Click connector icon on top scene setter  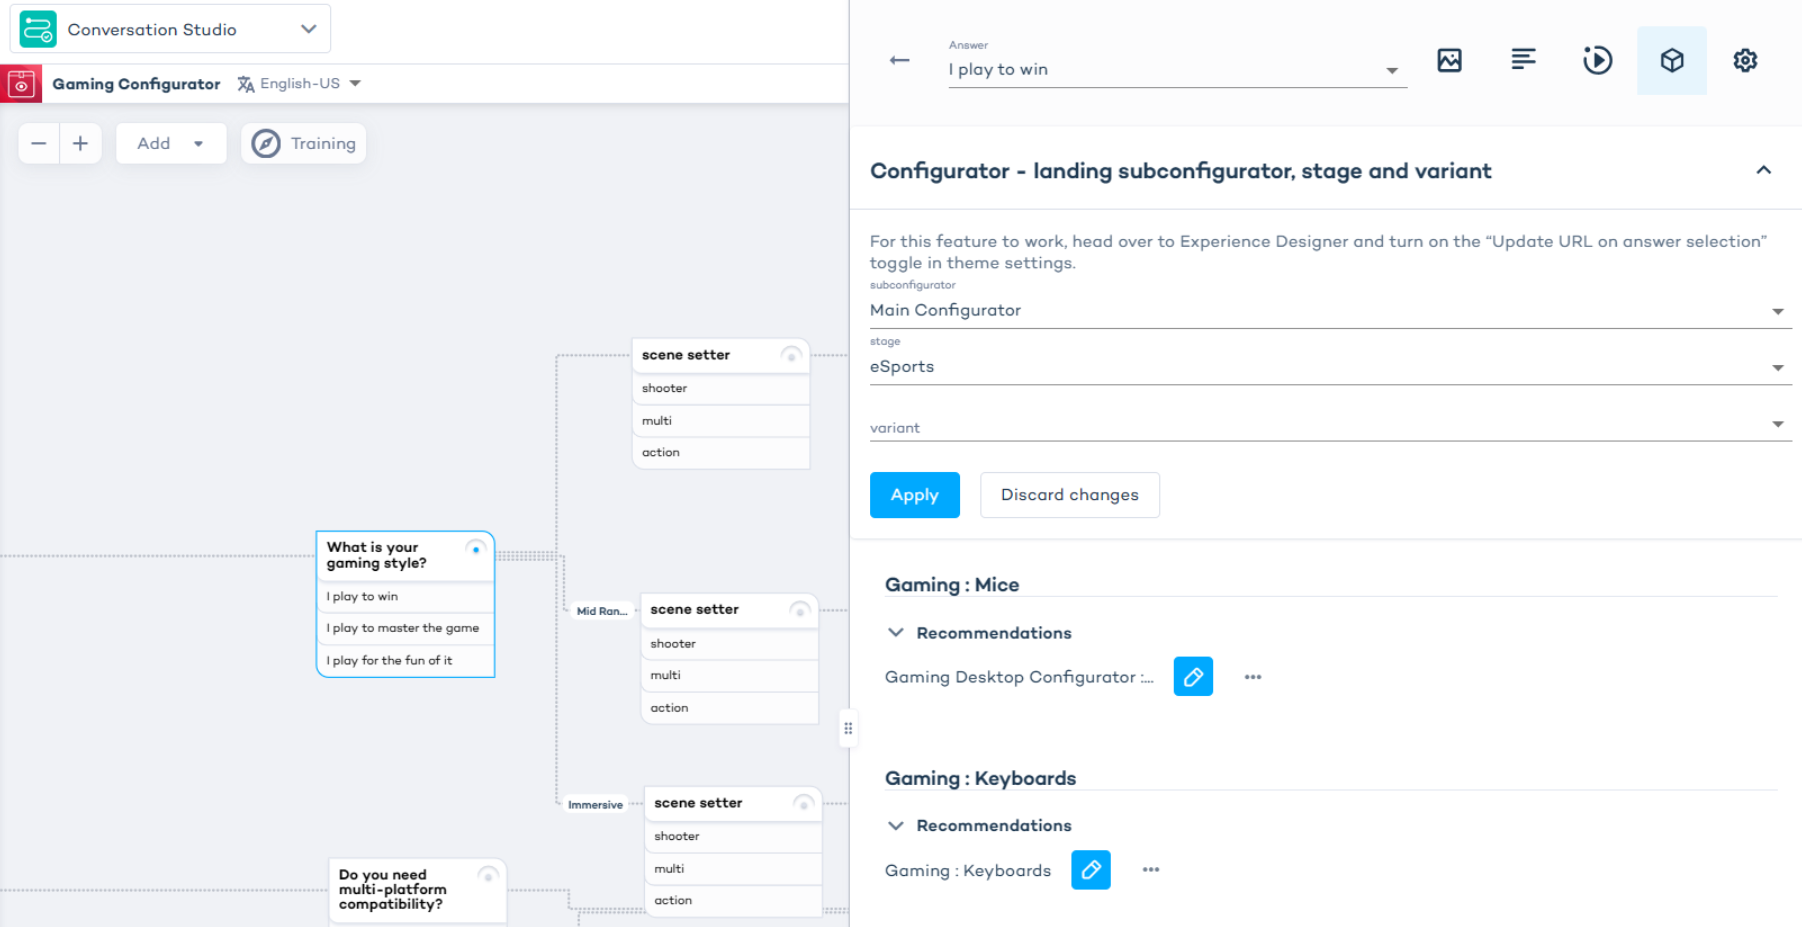point(791,355)
